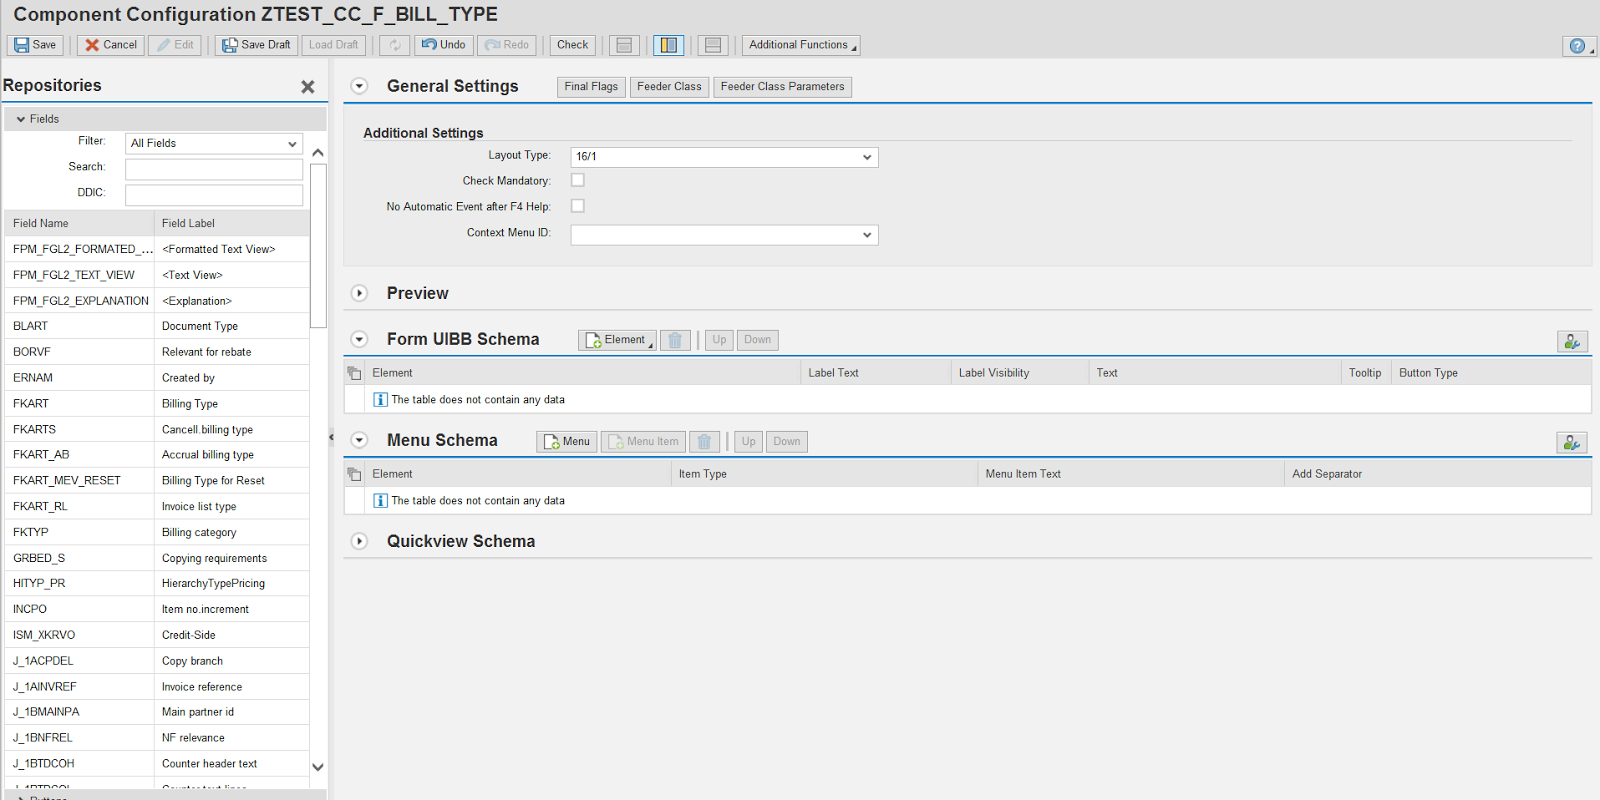Click the highlighted navigation panel layout icon
The image size is (1600, 800).
click(x=668, y=45)
